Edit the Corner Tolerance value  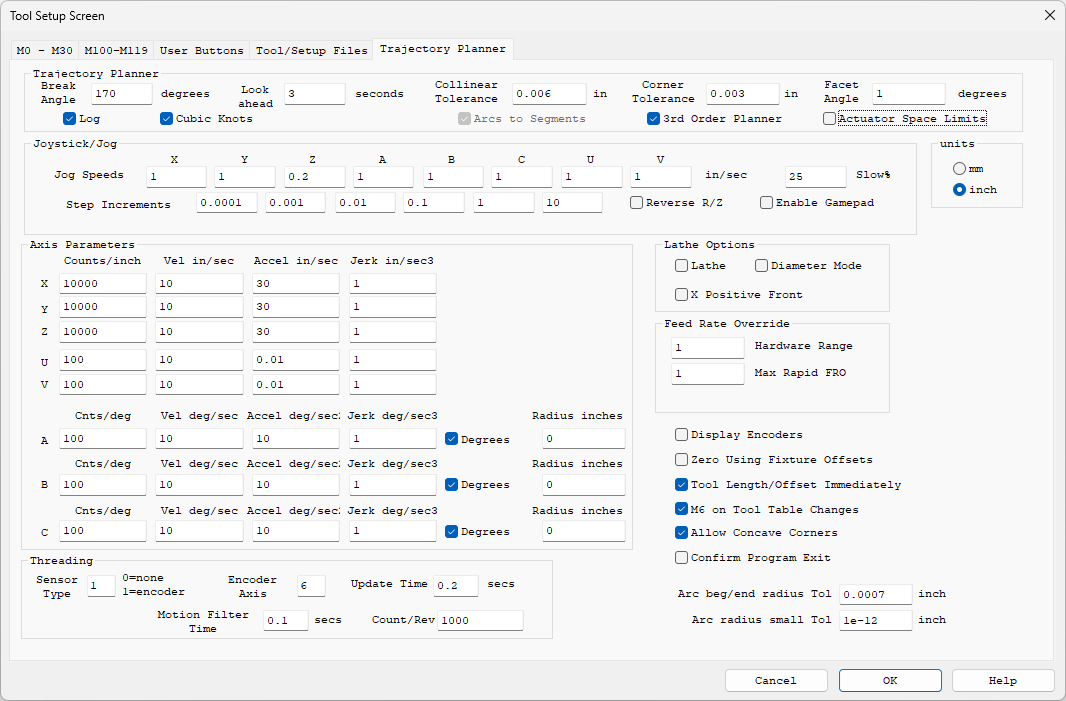click(742, 94)
